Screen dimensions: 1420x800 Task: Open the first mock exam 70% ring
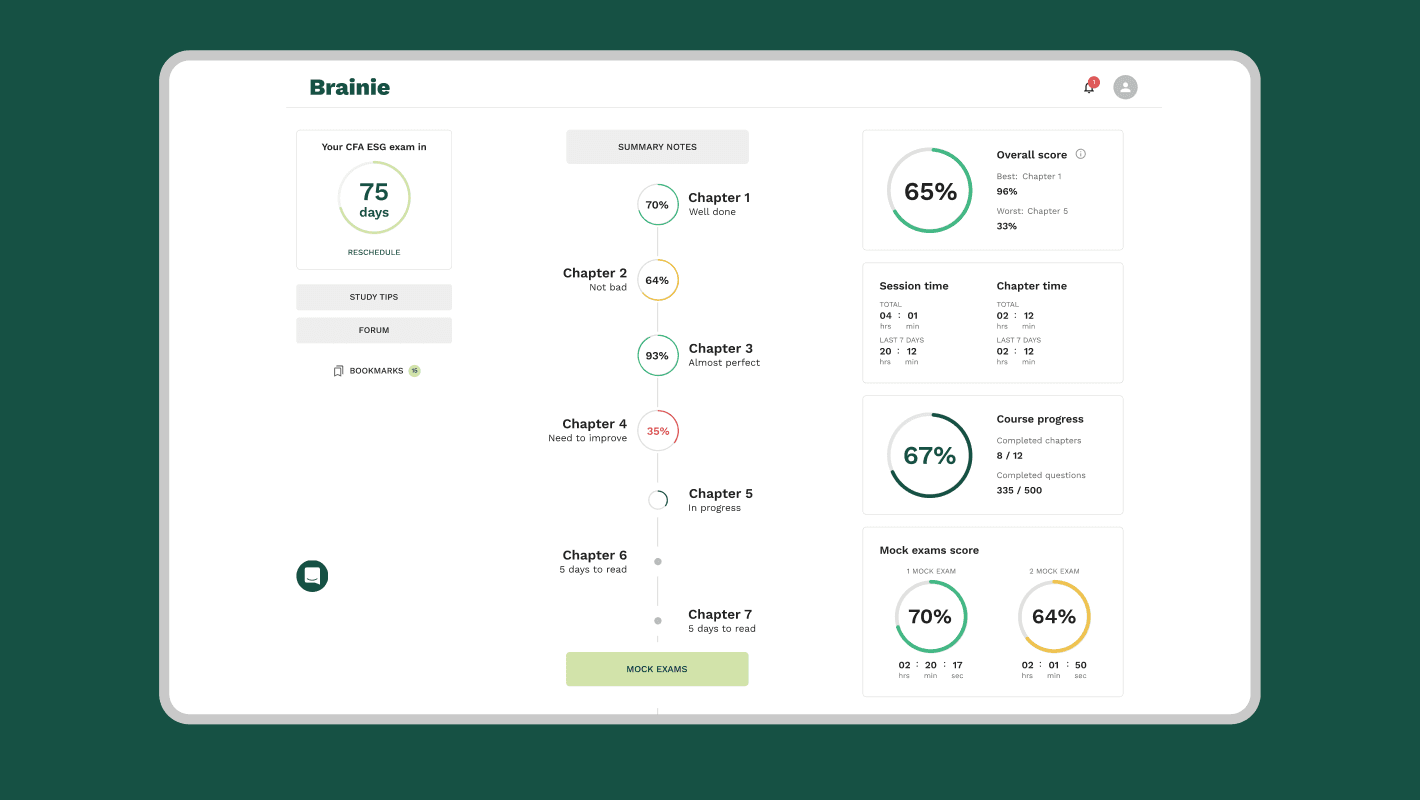pos(931,617)
